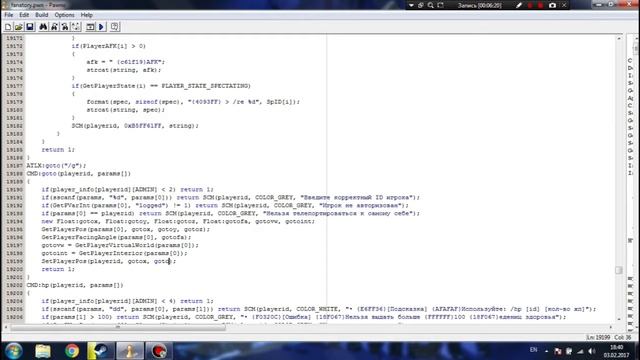Click the Action Center flag tray icon
The width and height of the screenshot is (640, 360).
coord(558,351)
